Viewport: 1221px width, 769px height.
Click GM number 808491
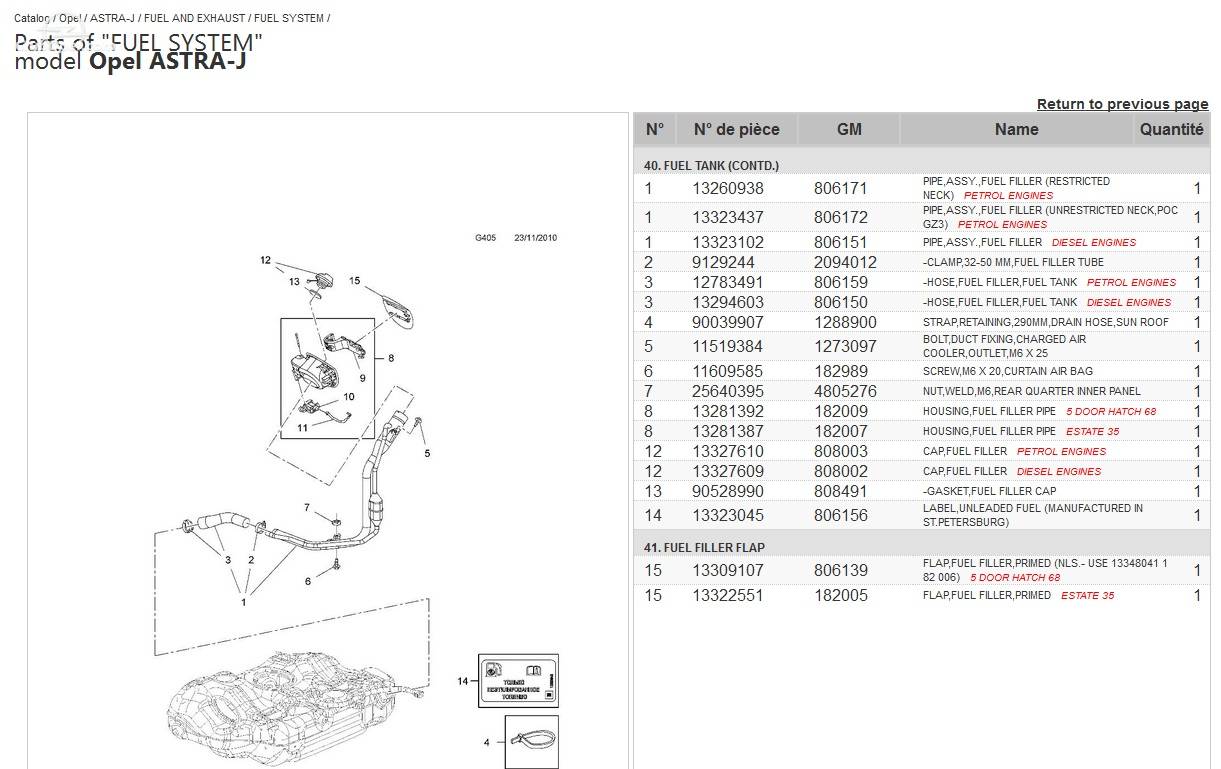pos(841,491)
